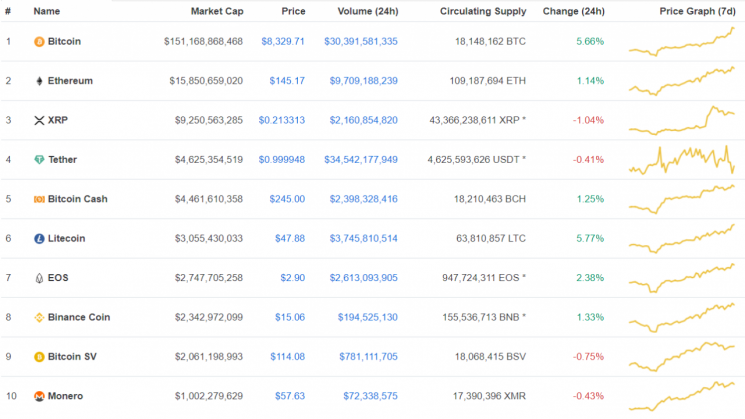Screen dimensions: 745x419
Task: Open the EOS name link
Action: coord(58,278)
